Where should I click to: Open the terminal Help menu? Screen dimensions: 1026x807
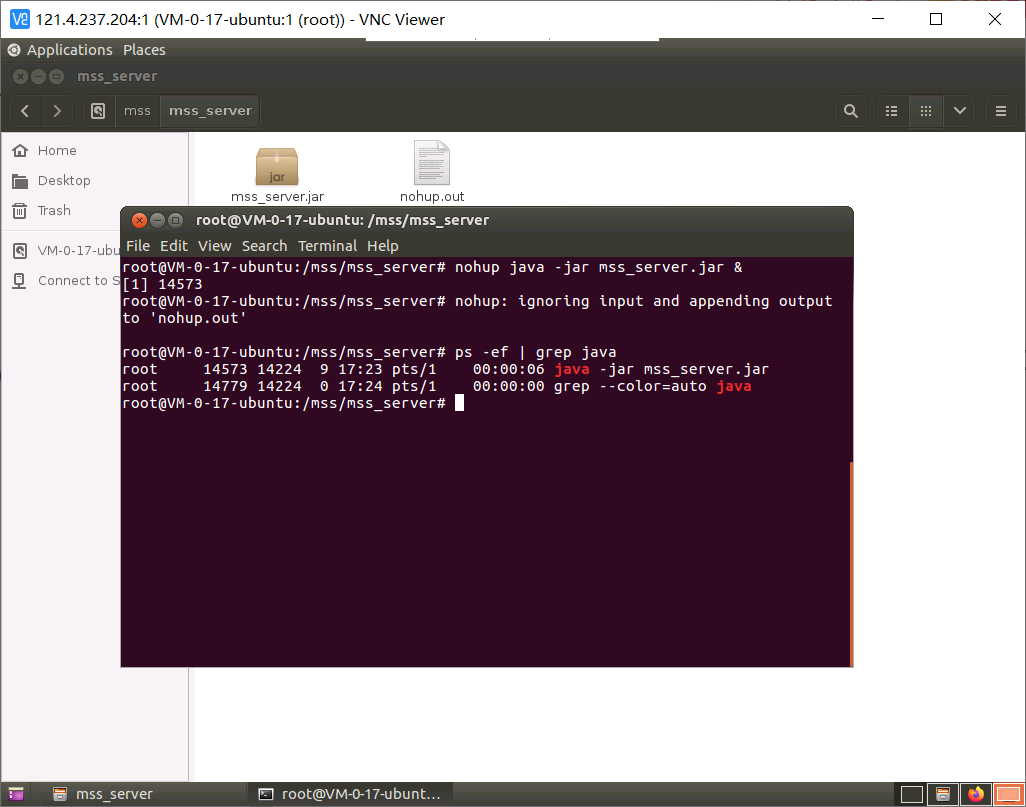pos(383,246)
